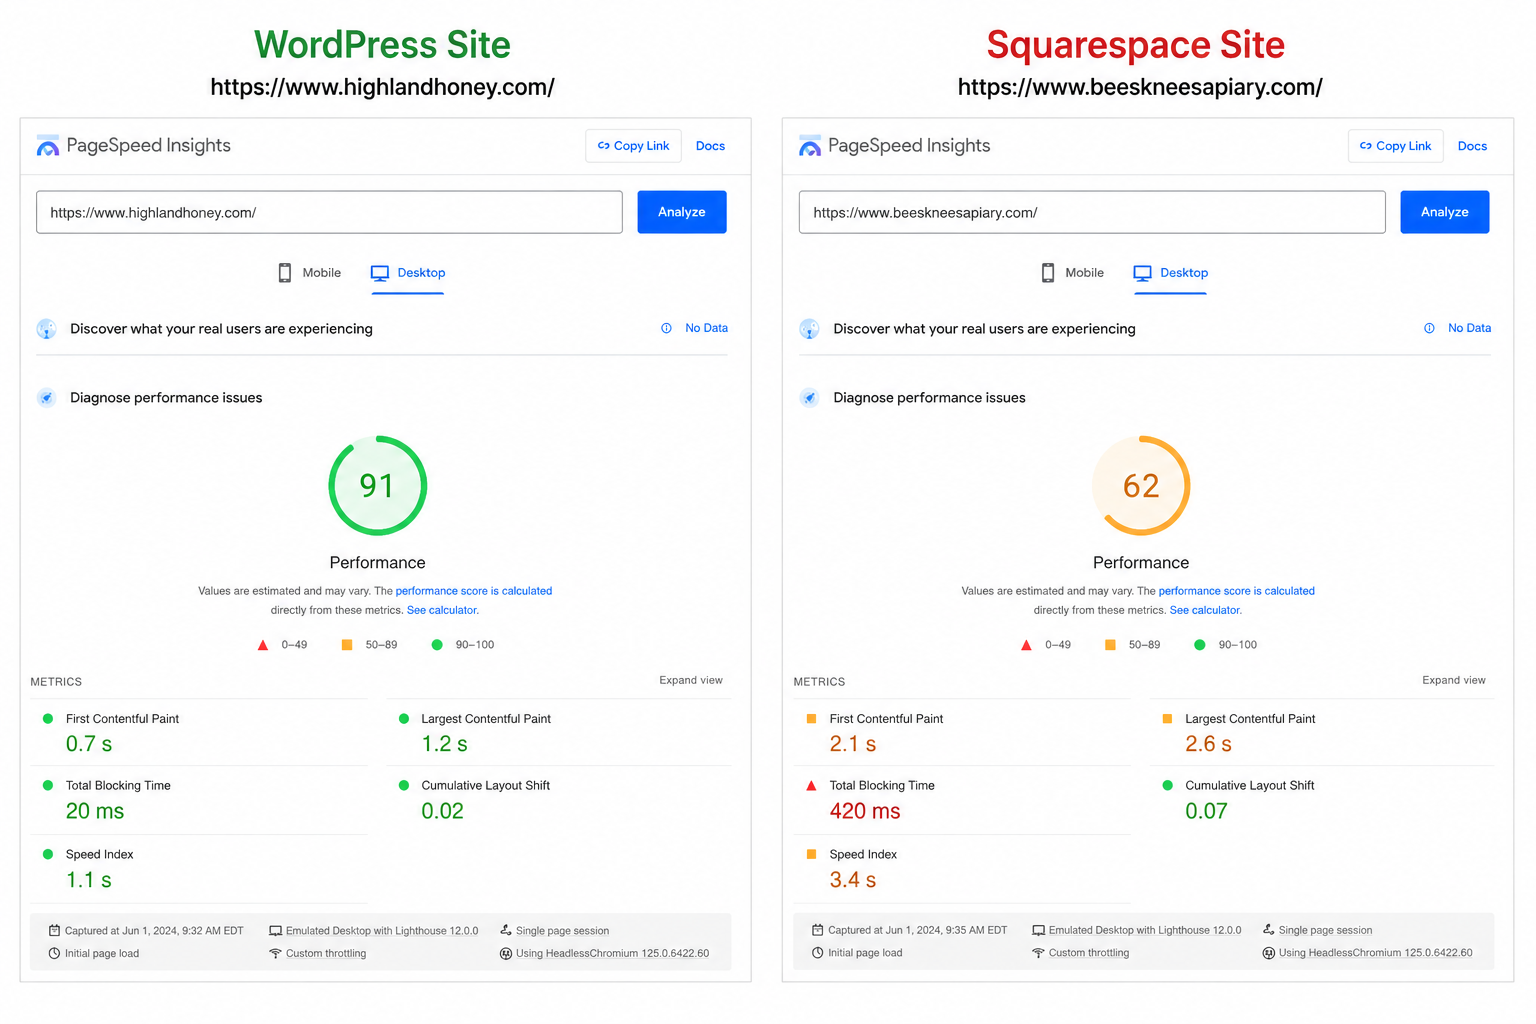Viewport: 1536px width, 1024px height.
Task: Click No Data info icon in Squarespace panel
Action: 1429,328
